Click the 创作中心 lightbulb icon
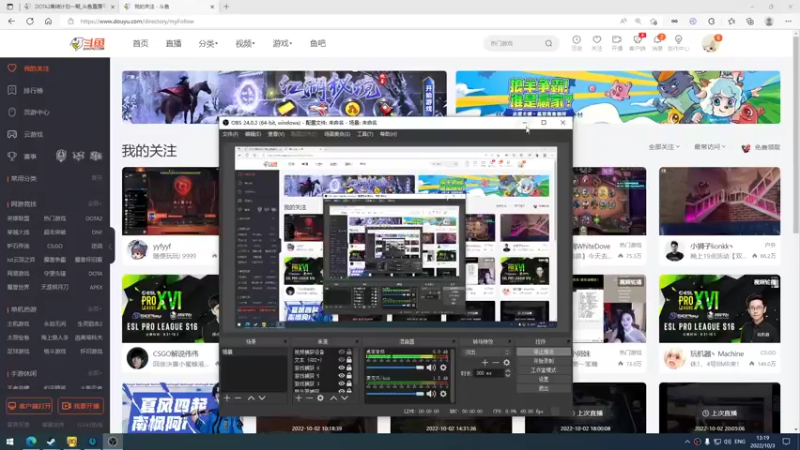Viewport: 800px width, 450px height. pyautogui.click(x=678, y=43)
